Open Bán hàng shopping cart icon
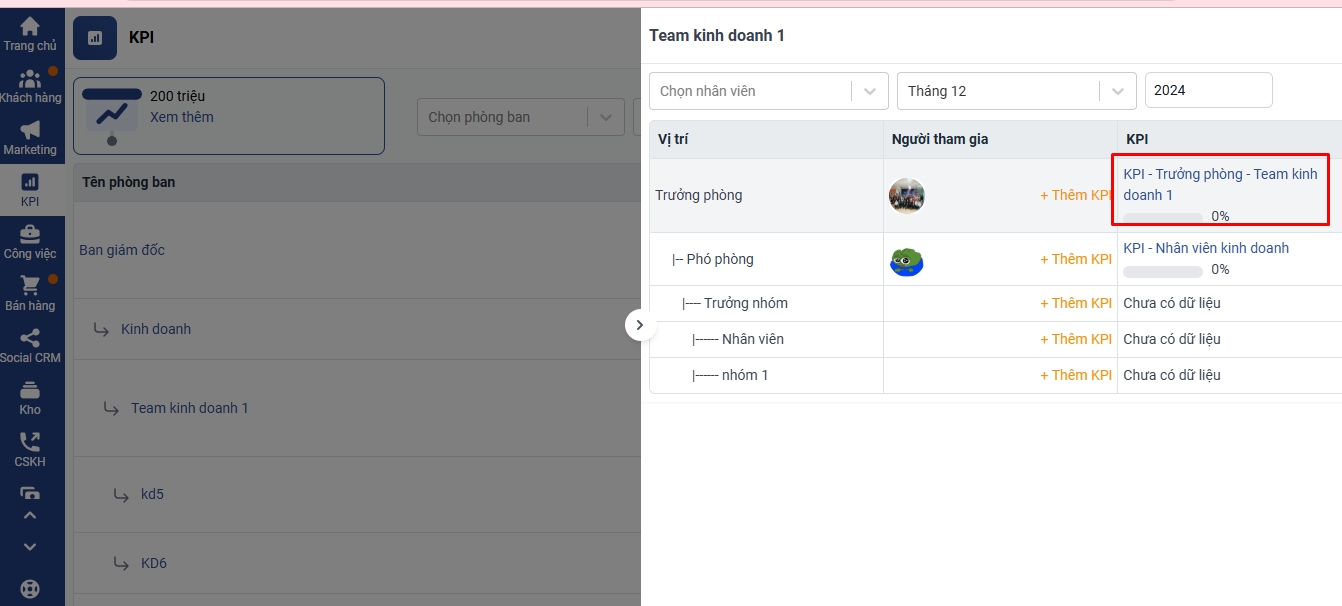The width and height of the screenshot is (1342, 606). 30,287
